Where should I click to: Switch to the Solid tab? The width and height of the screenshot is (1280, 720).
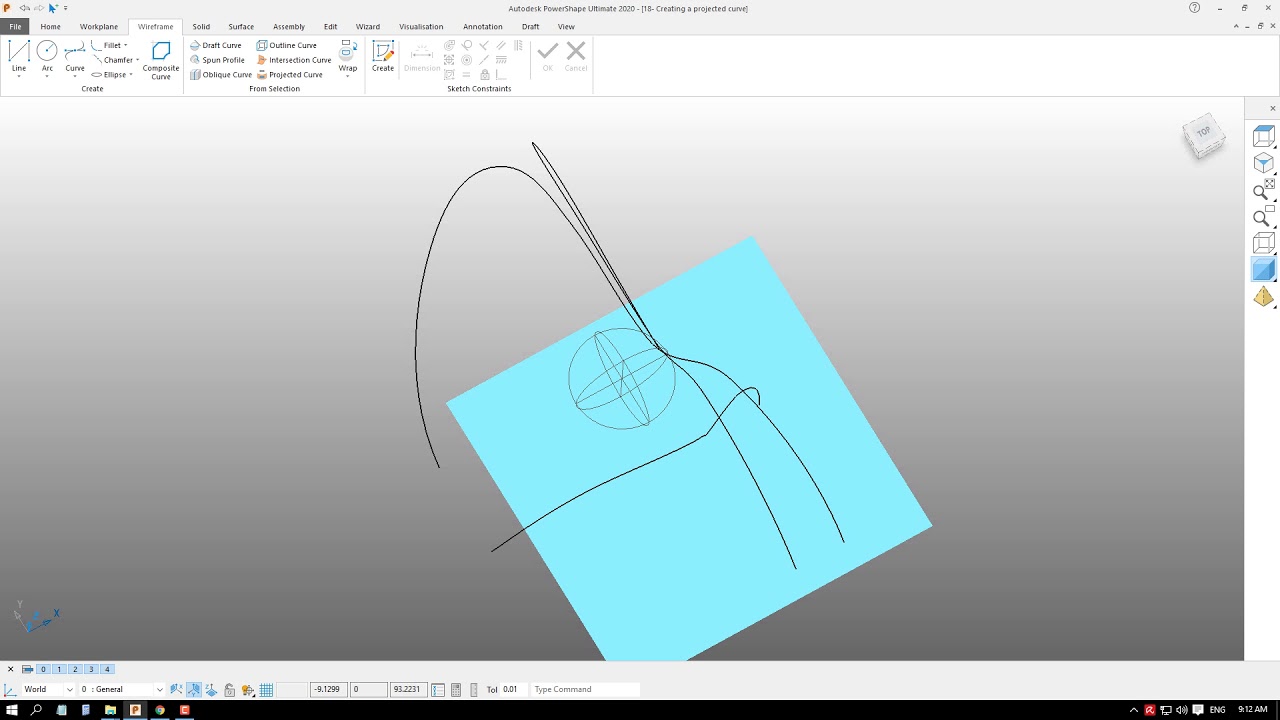(x=201, y=27)
